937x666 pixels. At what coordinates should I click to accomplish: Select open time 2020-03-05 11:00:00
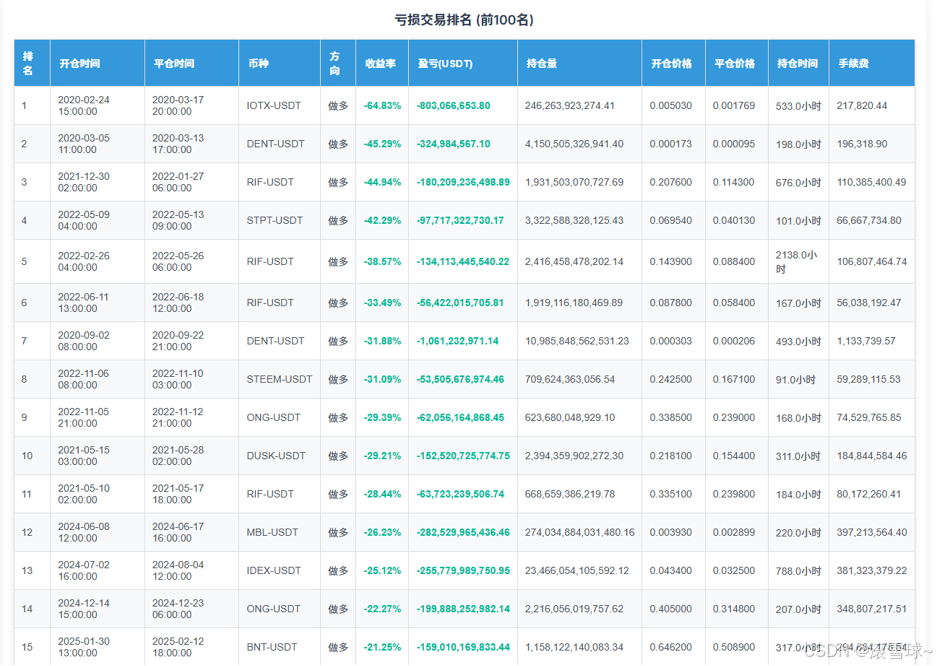click(x=84, y=144)
